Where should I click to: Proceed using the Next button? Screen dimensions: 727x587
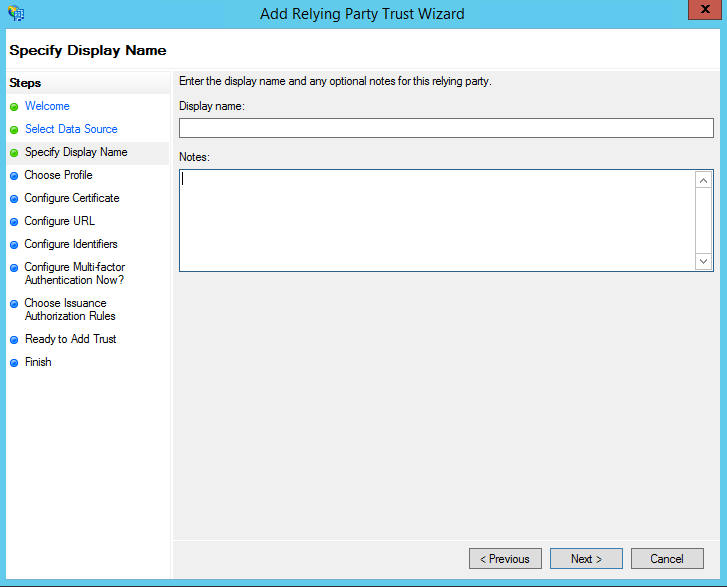click(x=585, y=559)
